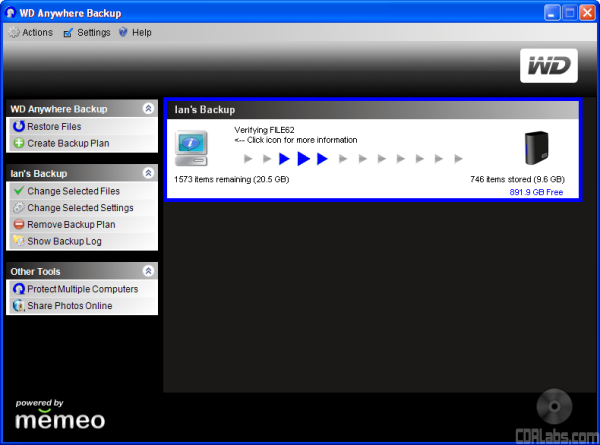The width and height of the screenshot is (600, 445).
Task: Collapse the WD Anywhere Backup panel
Action: pyautogui.click(x=148, y=108)
